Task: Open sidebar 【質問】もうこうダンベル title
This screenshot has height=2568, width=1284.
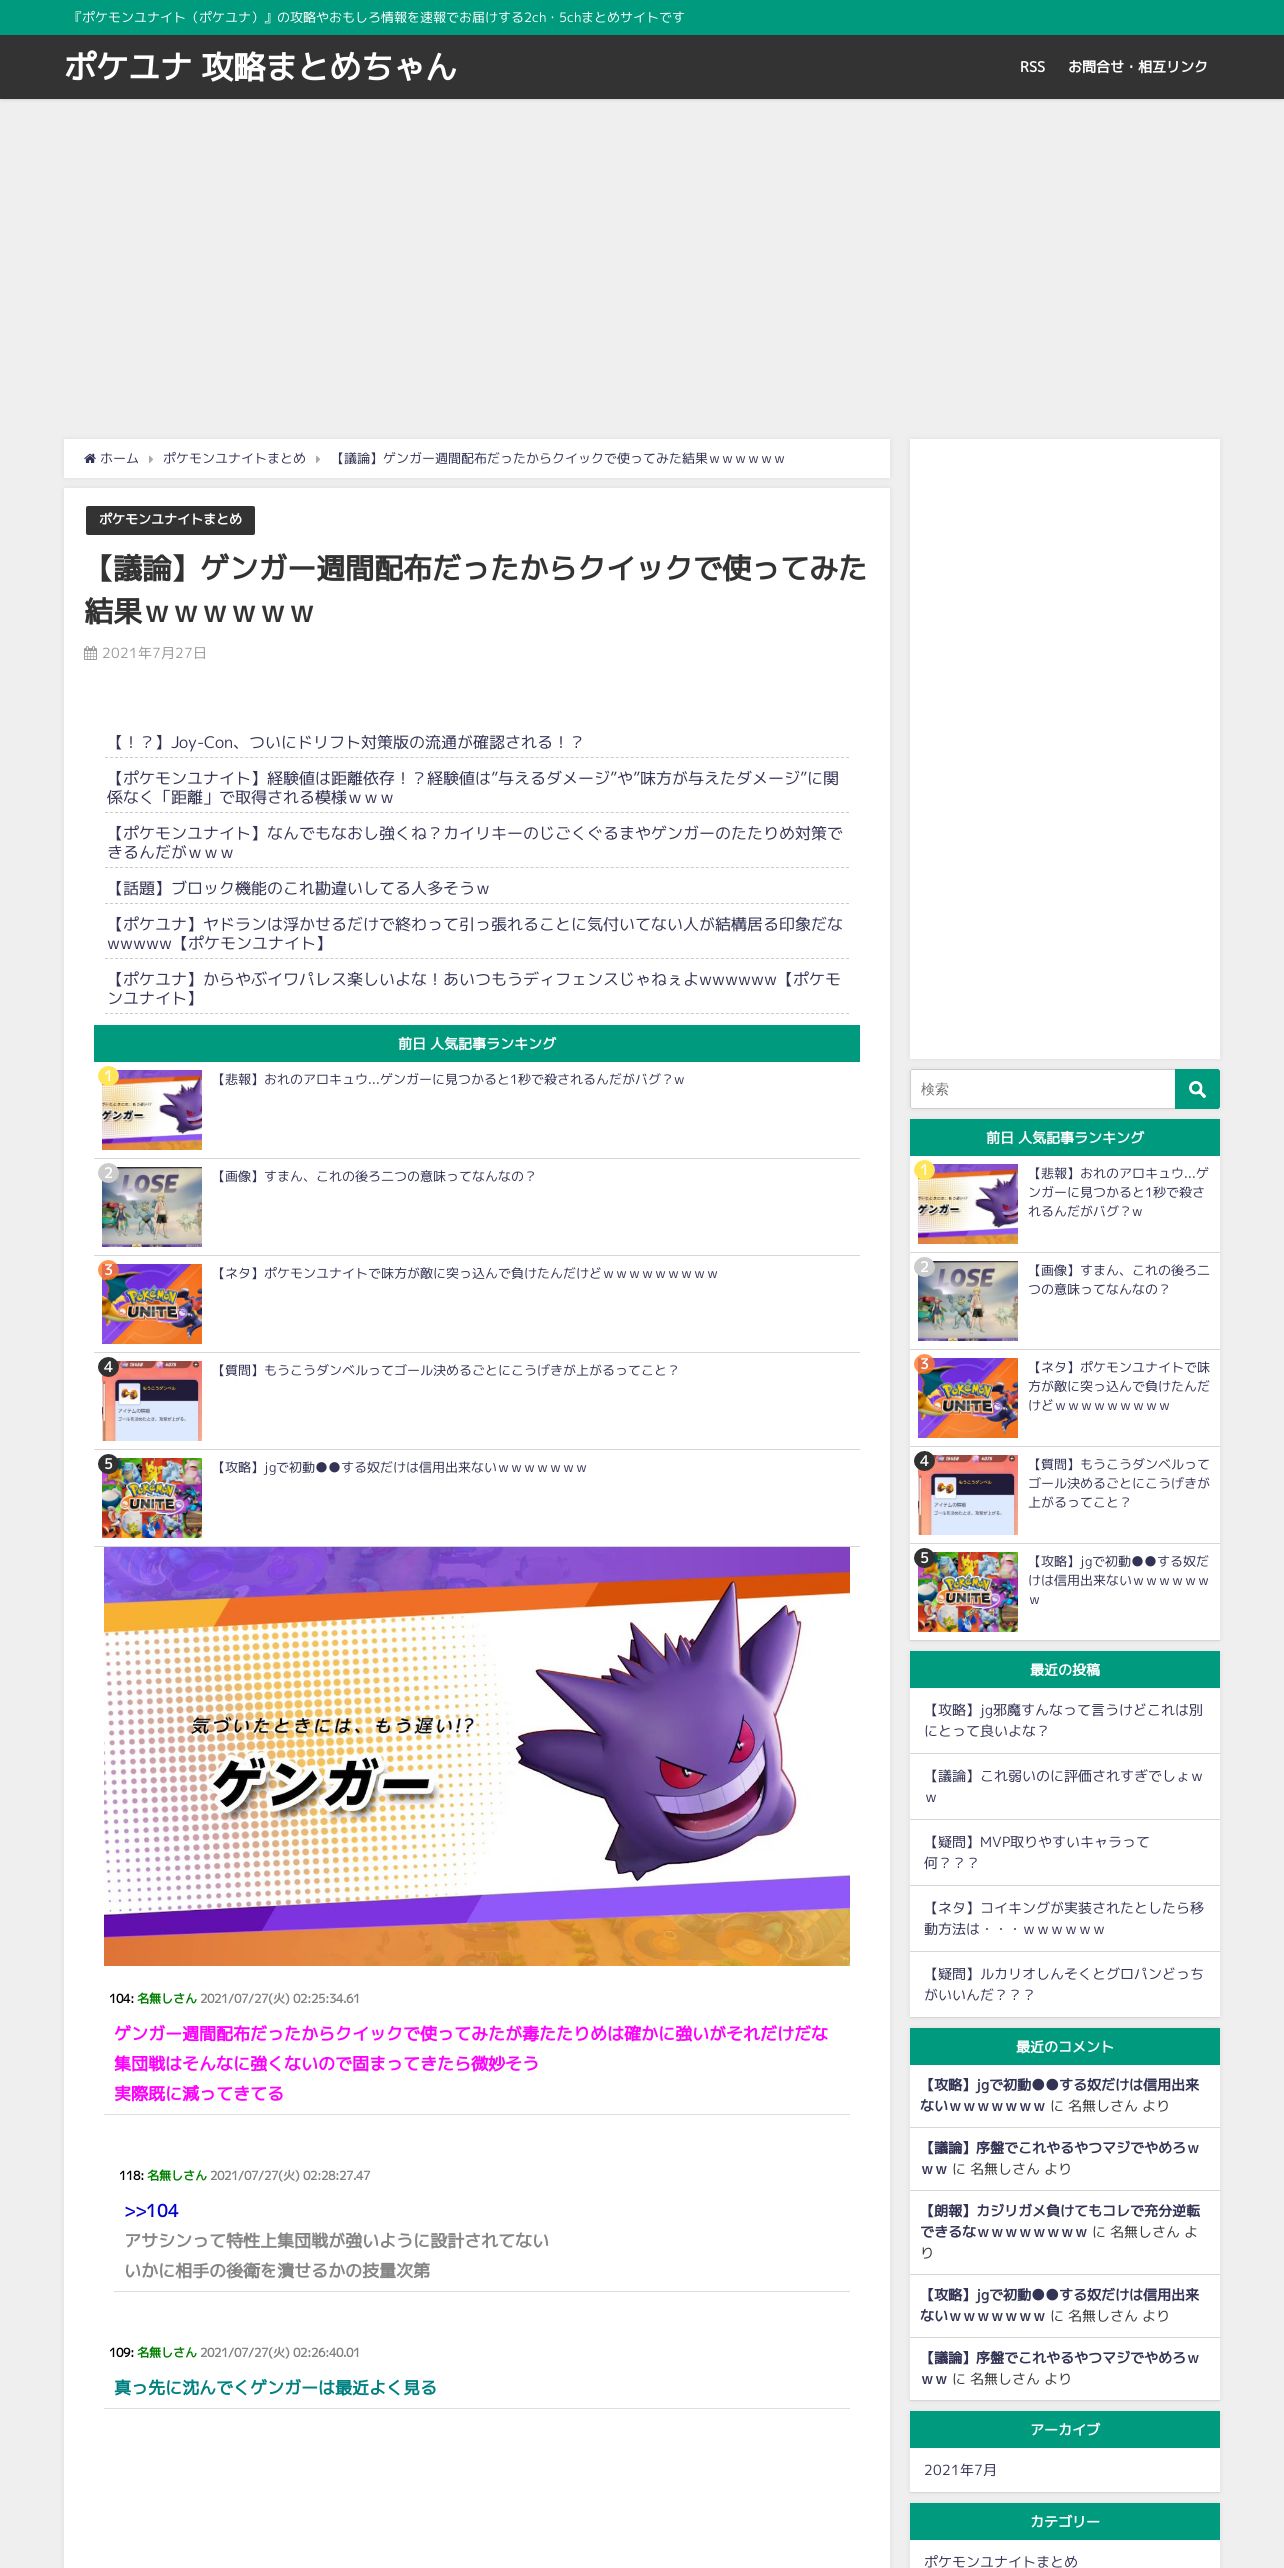Action: tap(1119, 1483)
